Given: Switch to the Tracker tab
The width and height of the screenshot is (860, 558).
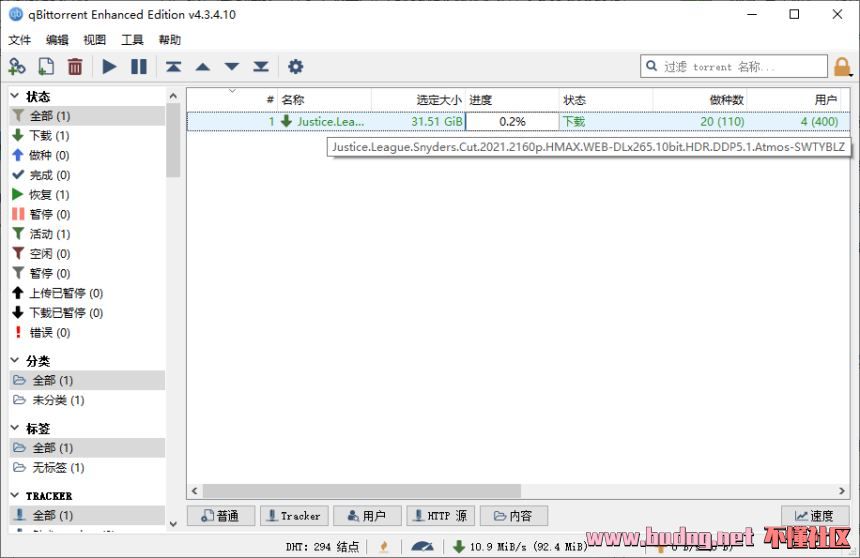Looking at the screenshot, I should click(294, 516).
